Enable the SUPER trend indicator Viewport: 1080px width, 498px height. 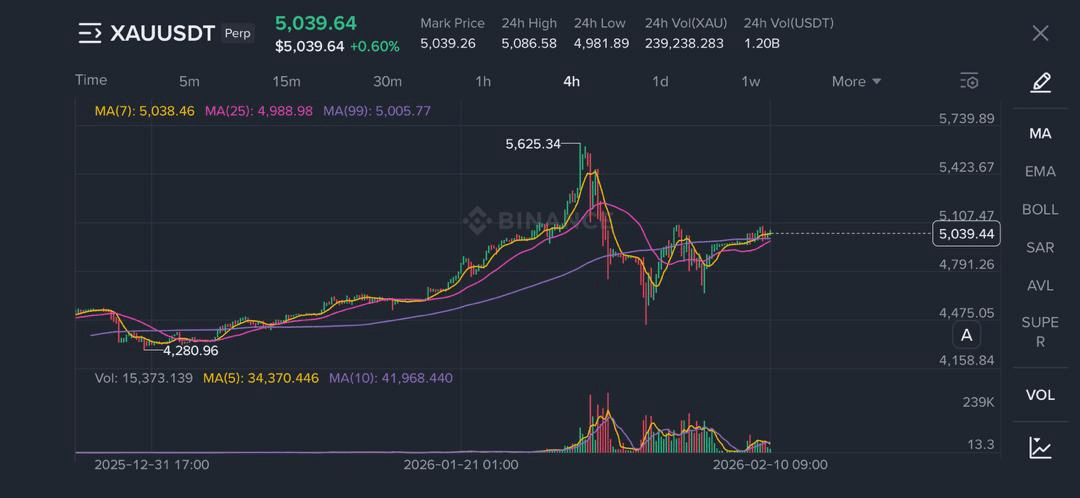click(x=1040, y=331)
